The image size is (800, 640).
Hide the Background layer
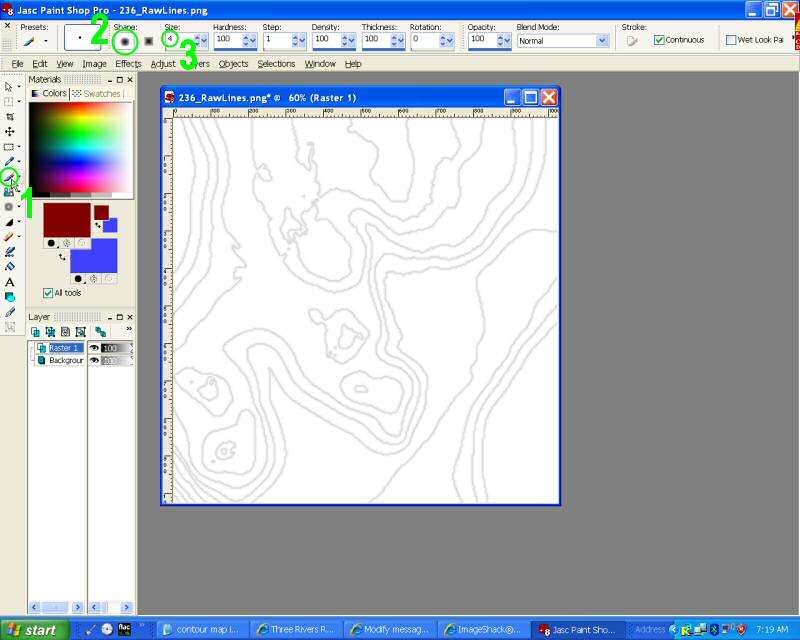click(94, 360)
